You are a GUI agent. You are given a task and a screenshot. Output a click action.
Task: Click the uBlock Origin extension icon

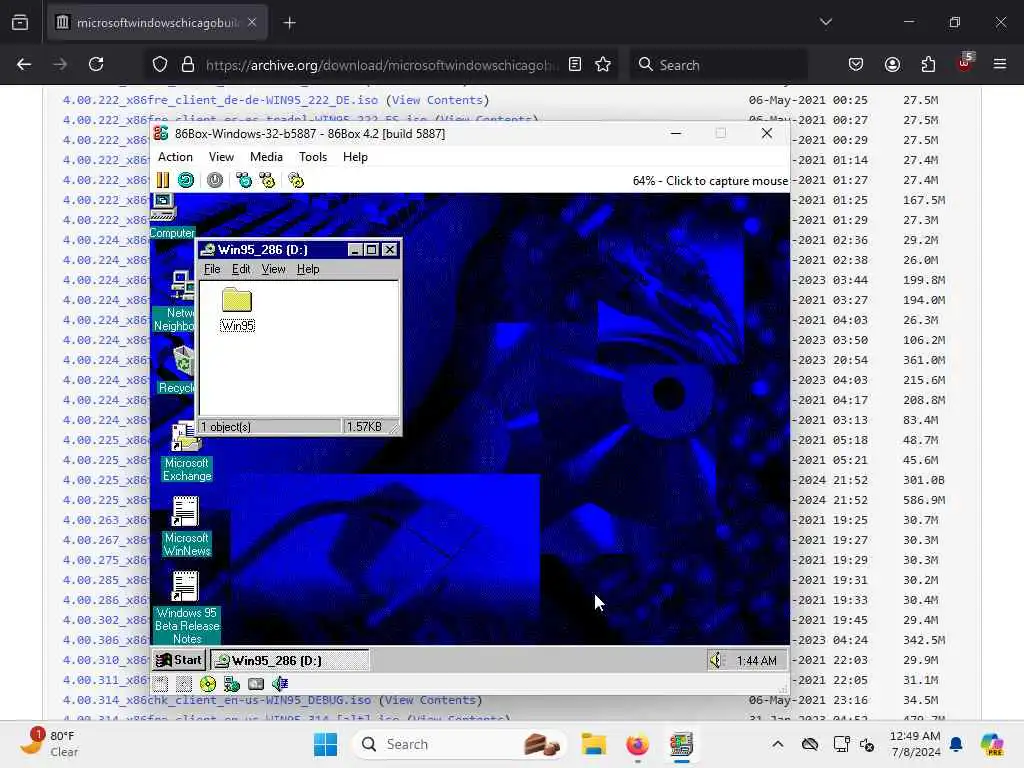(x=964, y=63)
